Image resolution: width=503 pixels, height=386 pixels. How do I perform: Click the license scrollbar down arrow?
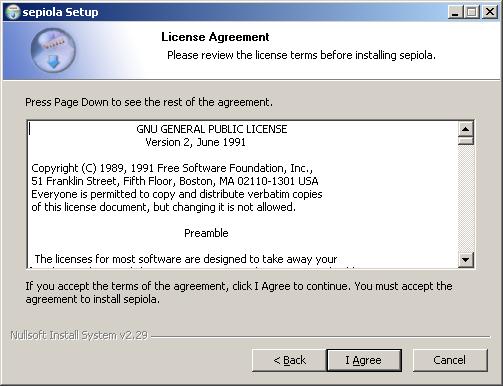coord(466,259)
